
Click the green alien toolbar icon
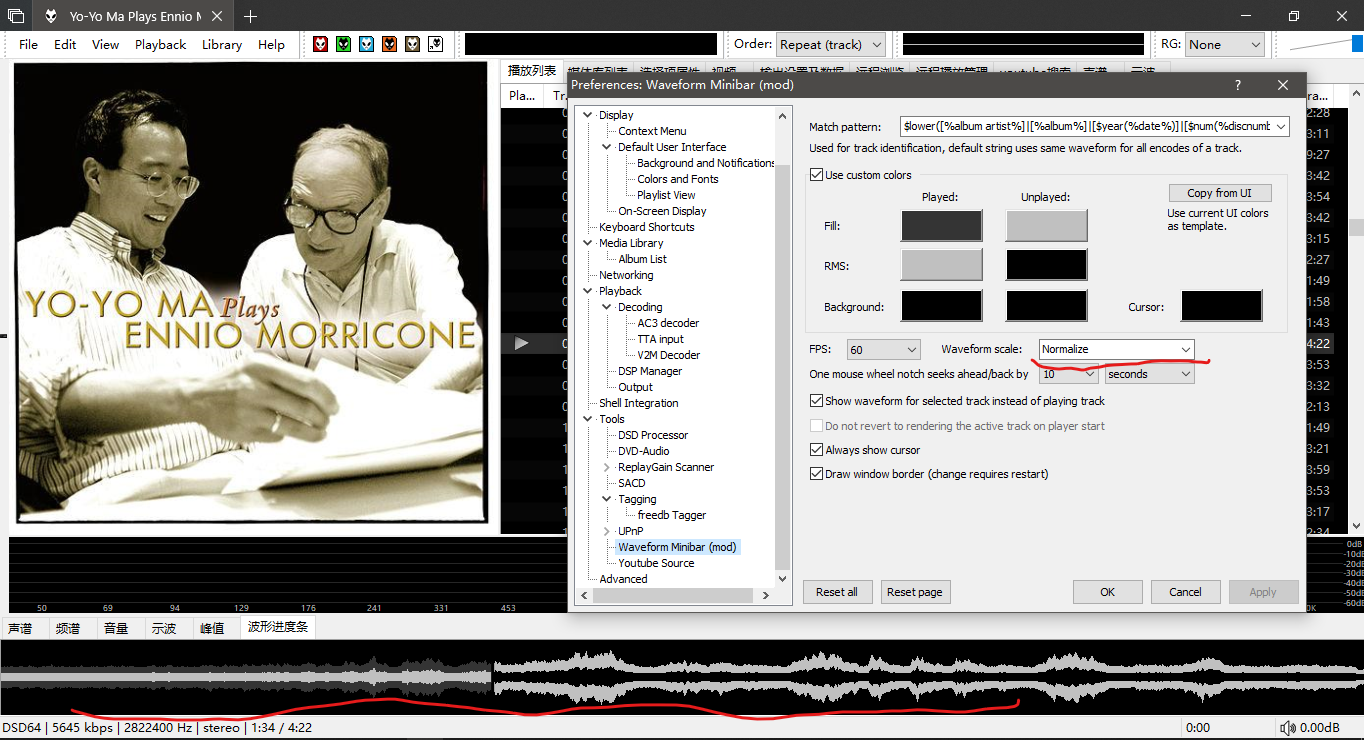pyautogui.click(x=343, y=44)
